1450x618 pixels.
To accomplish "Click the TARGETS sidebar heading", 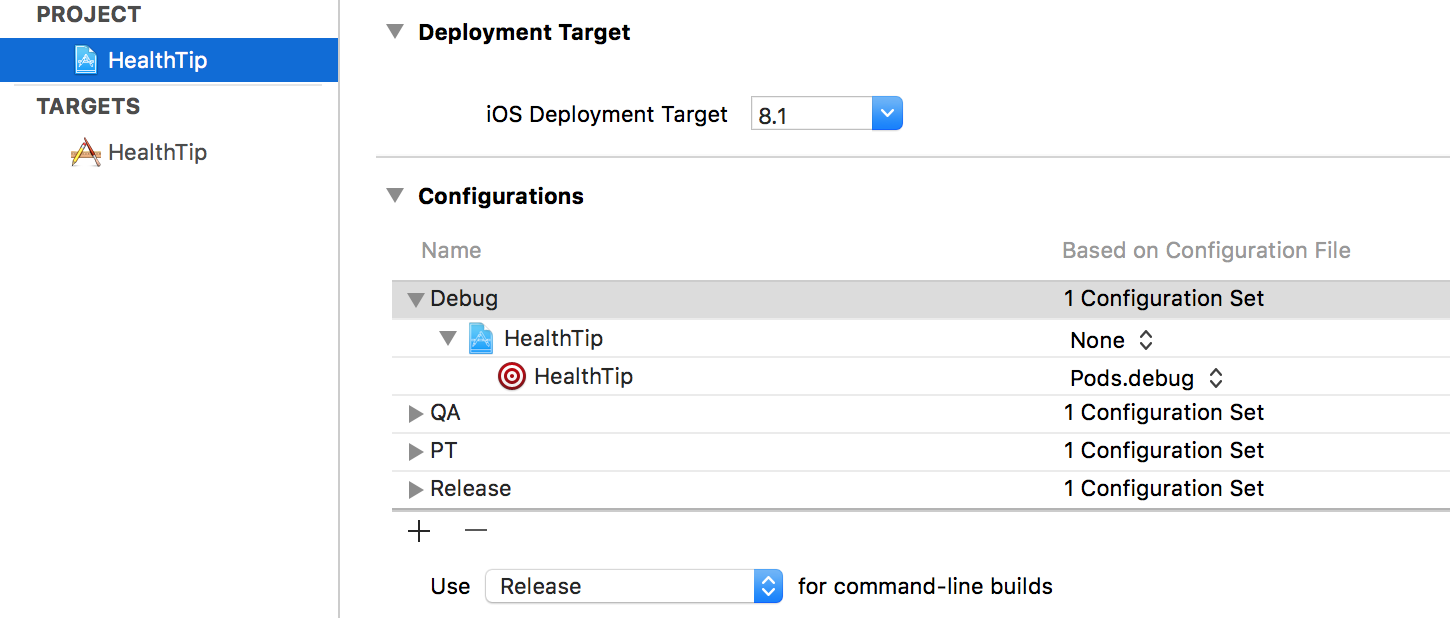I will click(88, 106).
